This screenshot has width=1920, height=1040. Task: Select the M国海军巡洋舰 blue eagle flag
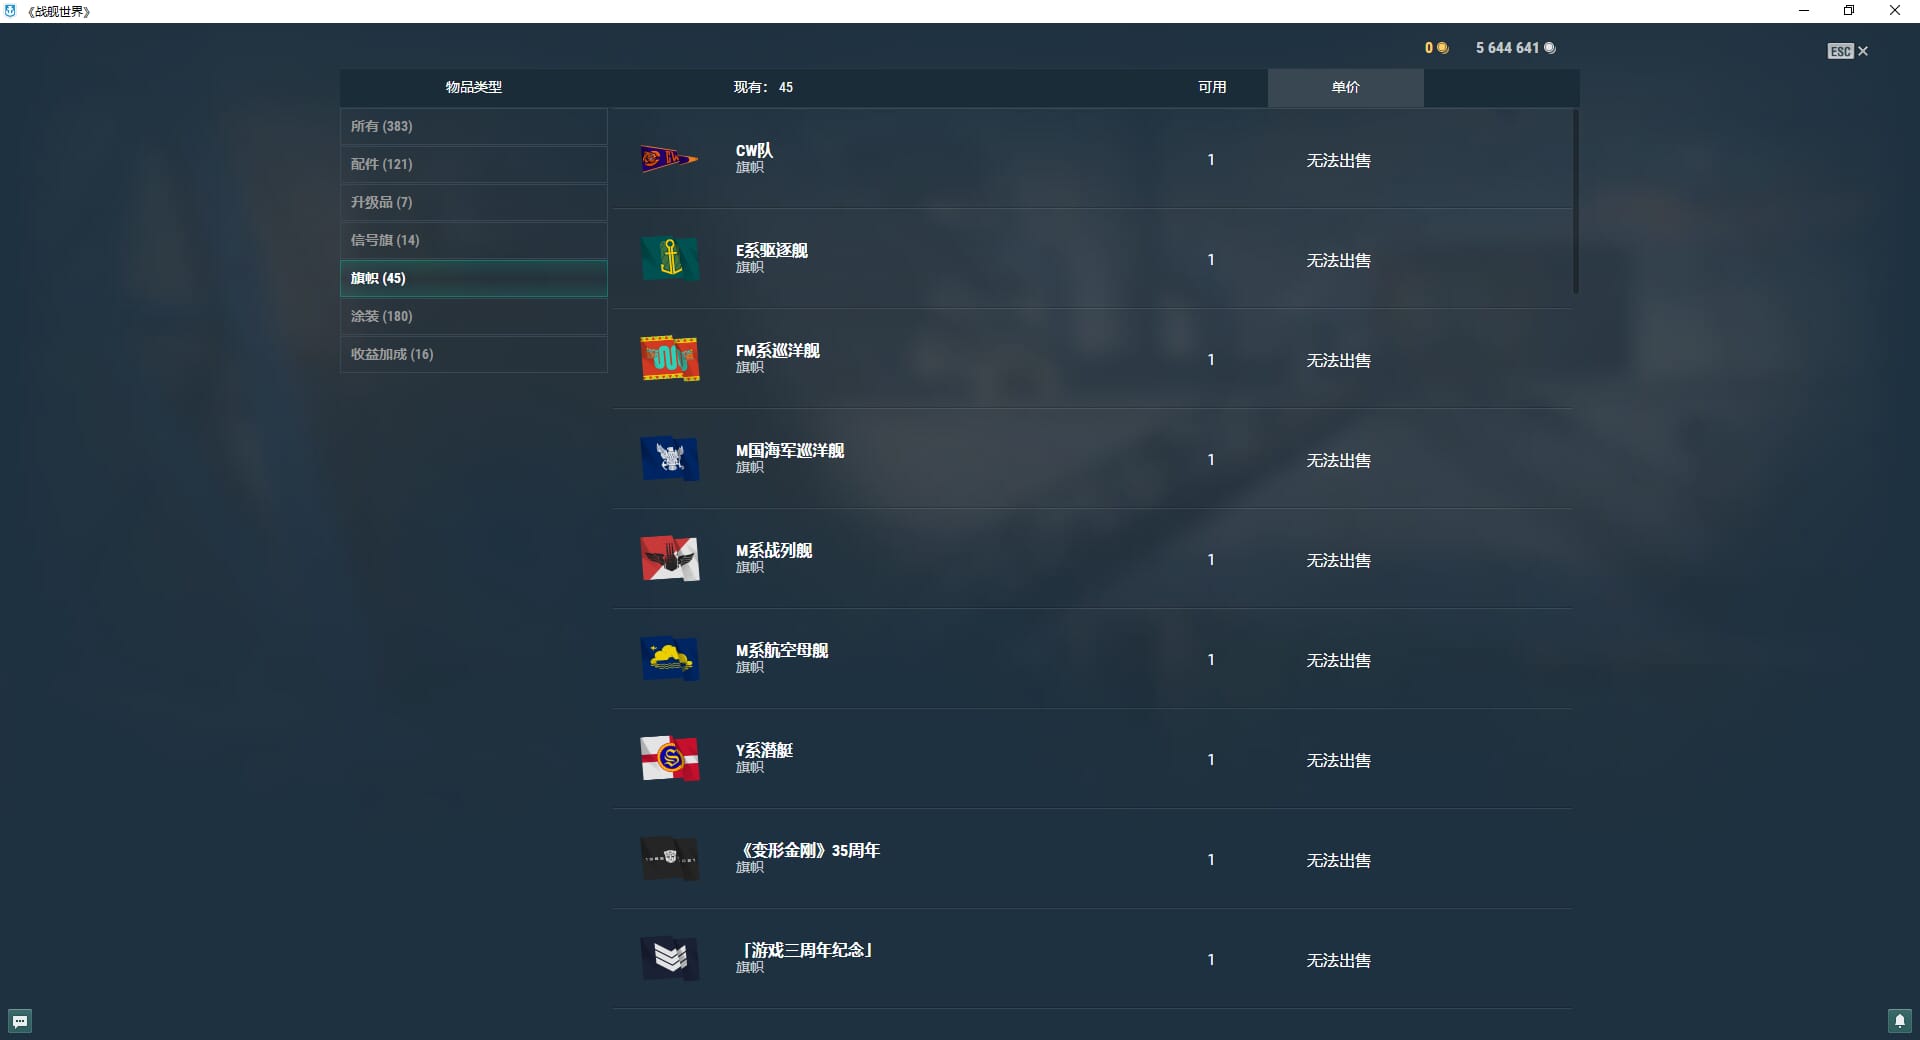(669, 459)
